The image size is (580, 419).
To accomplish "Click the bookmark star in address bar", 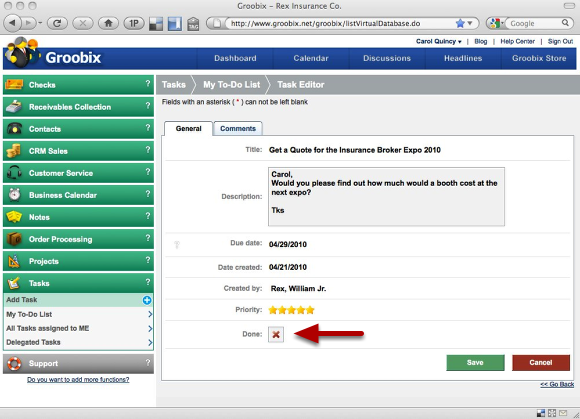I will tap(460, 23).
